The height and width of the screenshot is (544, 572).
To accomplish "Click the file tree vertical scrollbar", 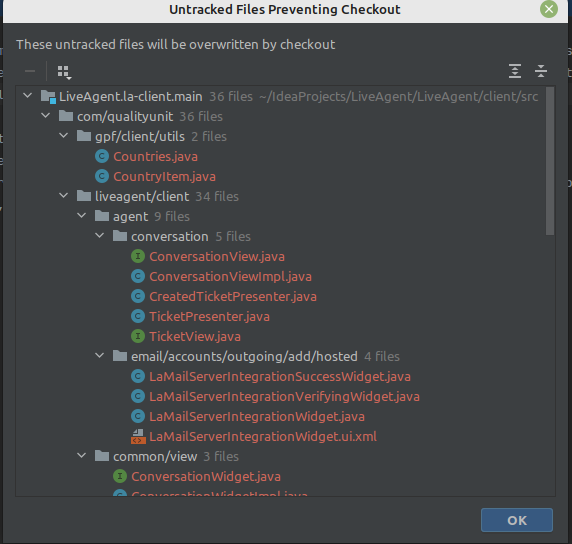I will point(550,162).
